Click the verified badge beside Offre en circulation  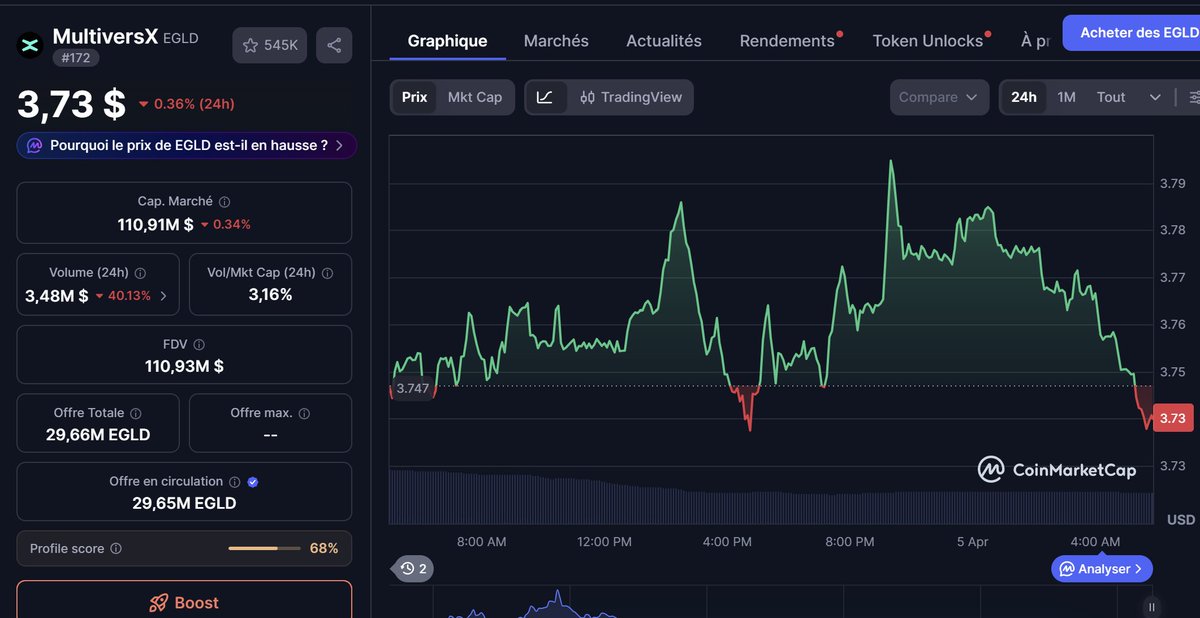pyautogui.click(x=253, y=482)
